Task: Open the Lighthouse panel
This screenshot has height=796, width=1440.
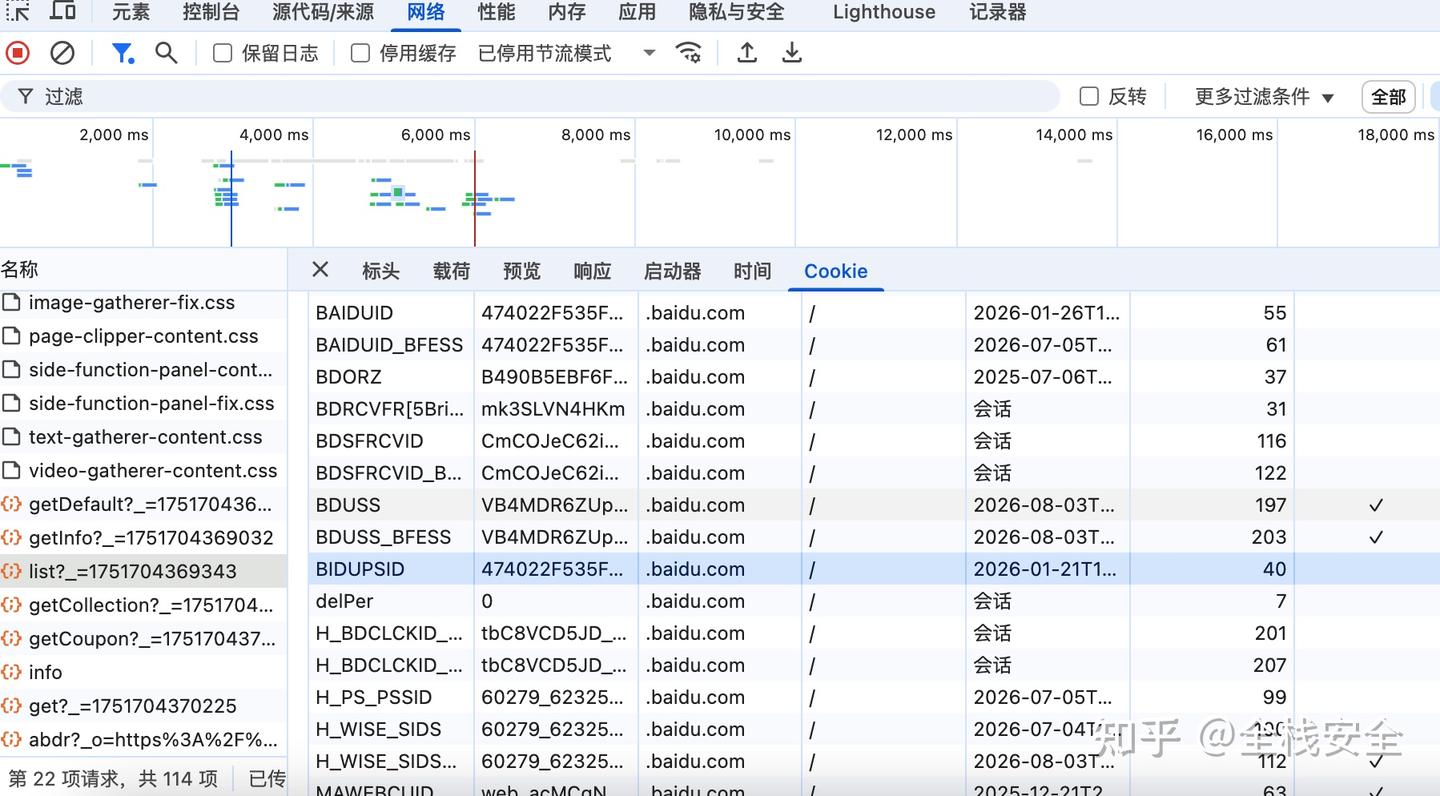Action: 883,12
